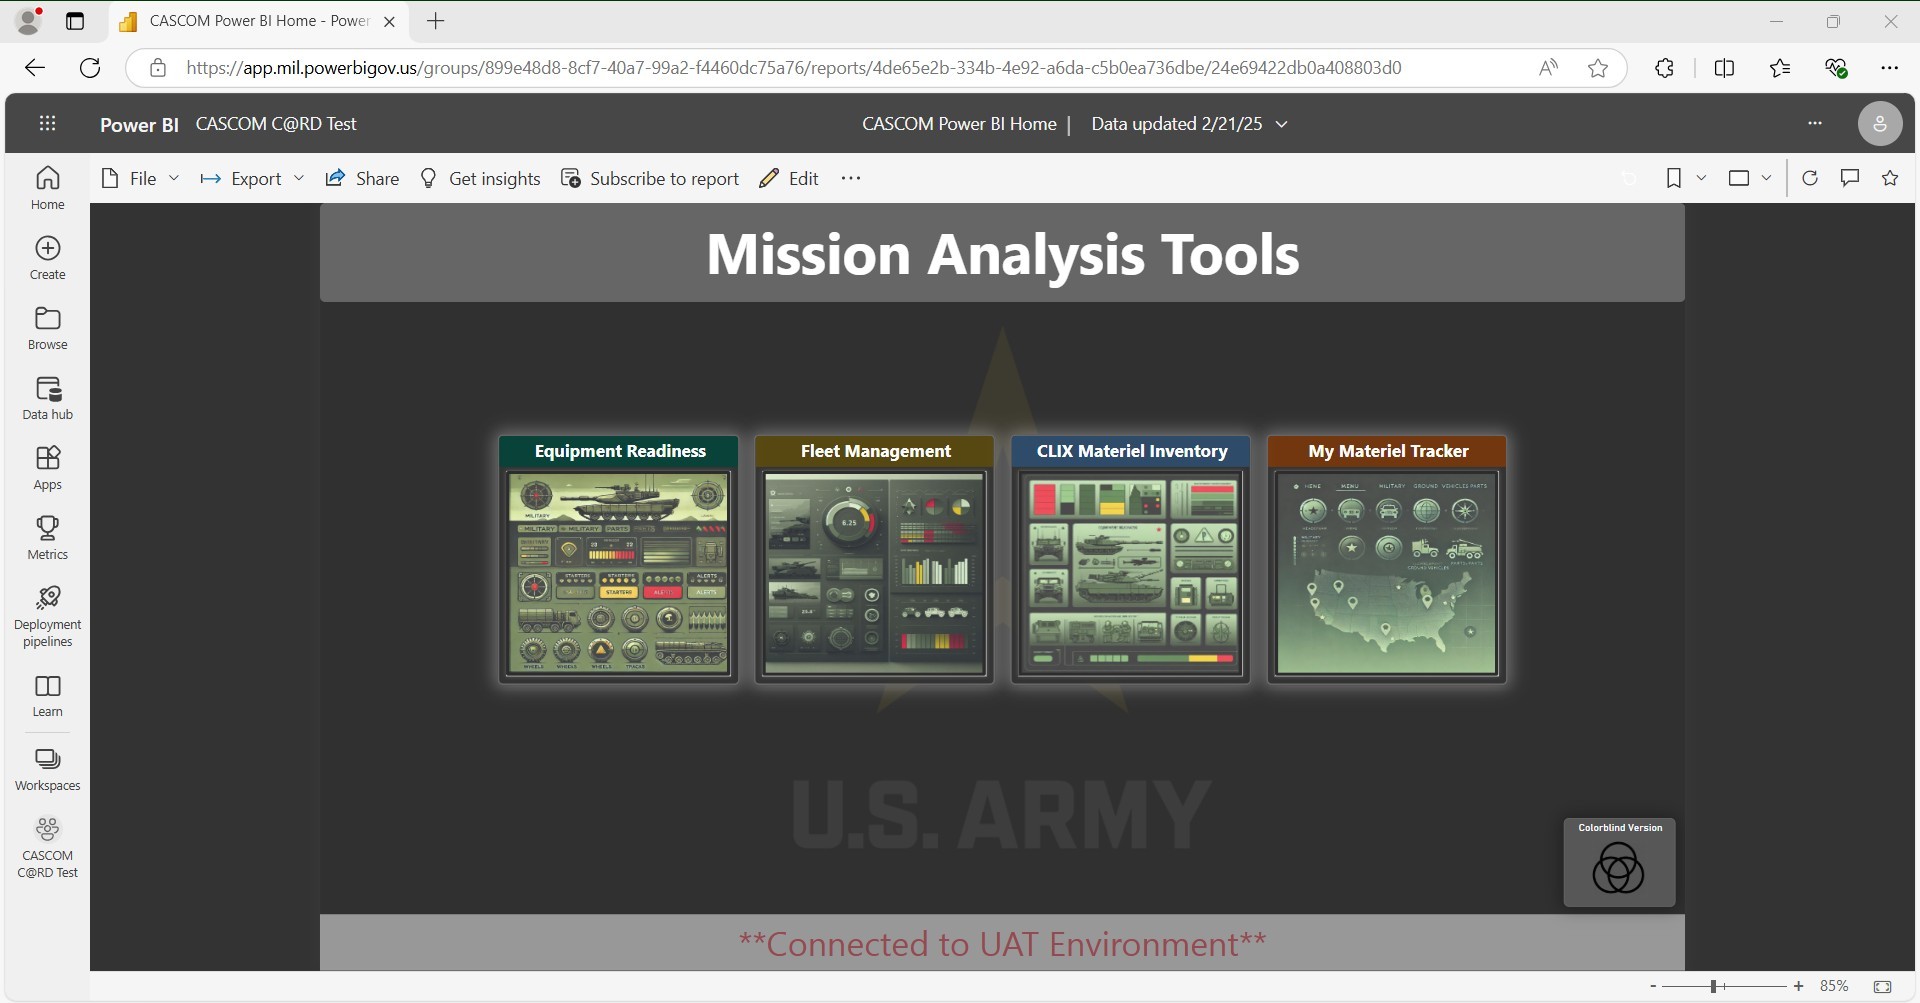Screen dimensions: 1920x1003
Task: Click the Read aloud icon in address bar
Action: (1548, 68)
